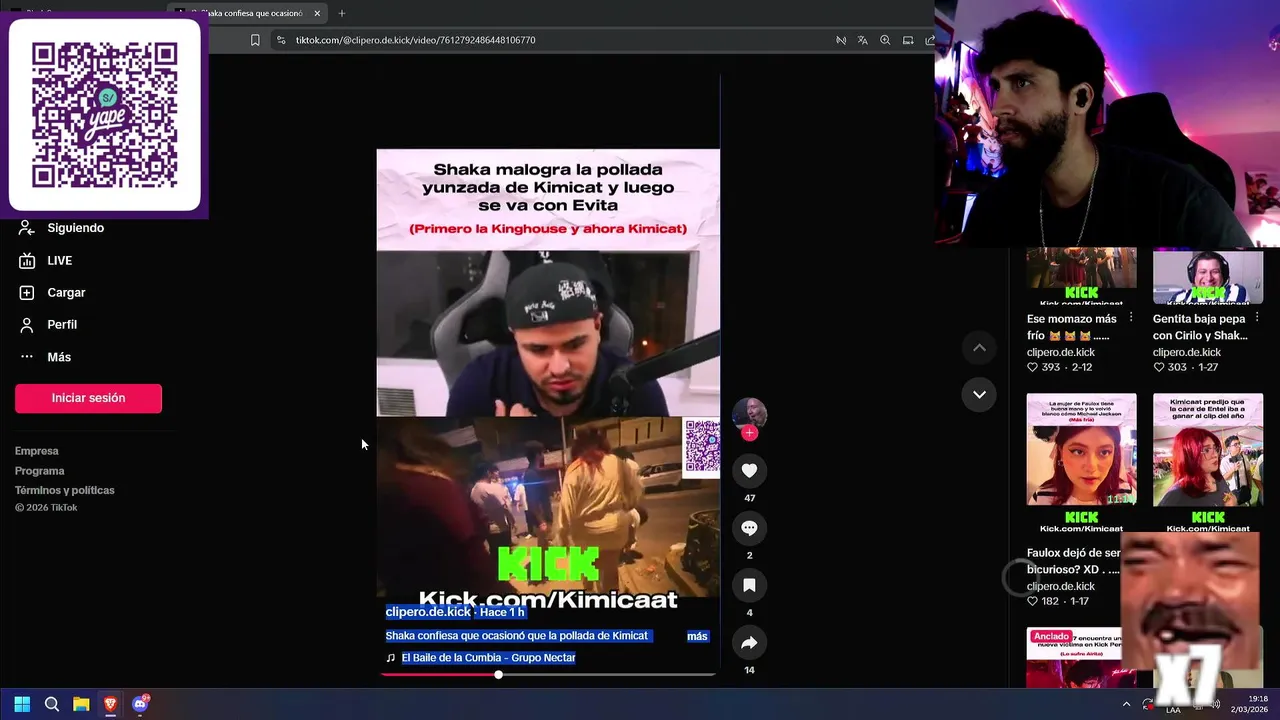Expand video description with 'más'
Image resolution: width=1280 pixels, height=720 pixels.
click(697, 636)
